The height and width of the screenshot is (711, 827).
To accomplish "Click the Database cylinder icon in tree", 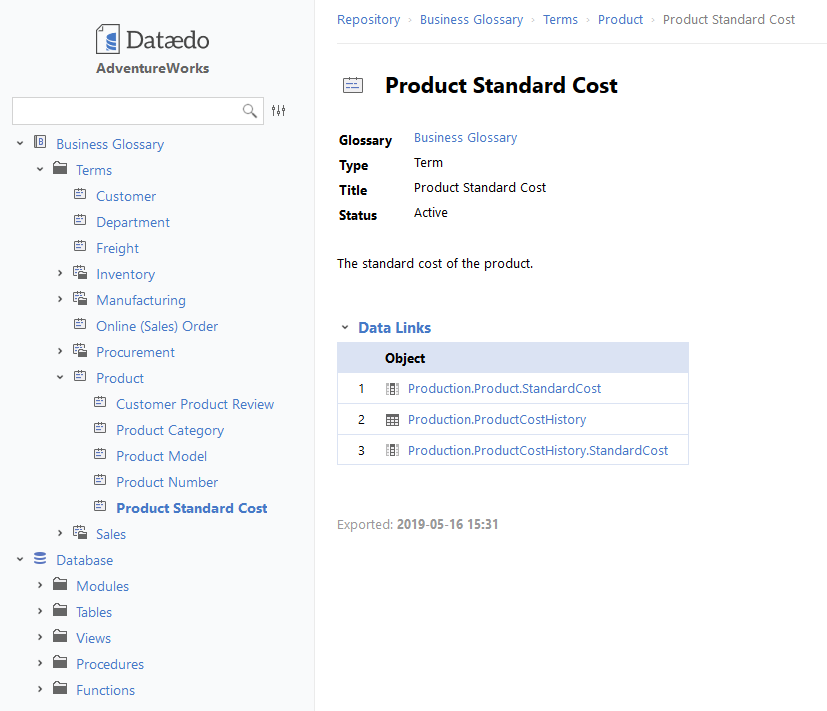I will pyautogui.click(x=40, y=559).
